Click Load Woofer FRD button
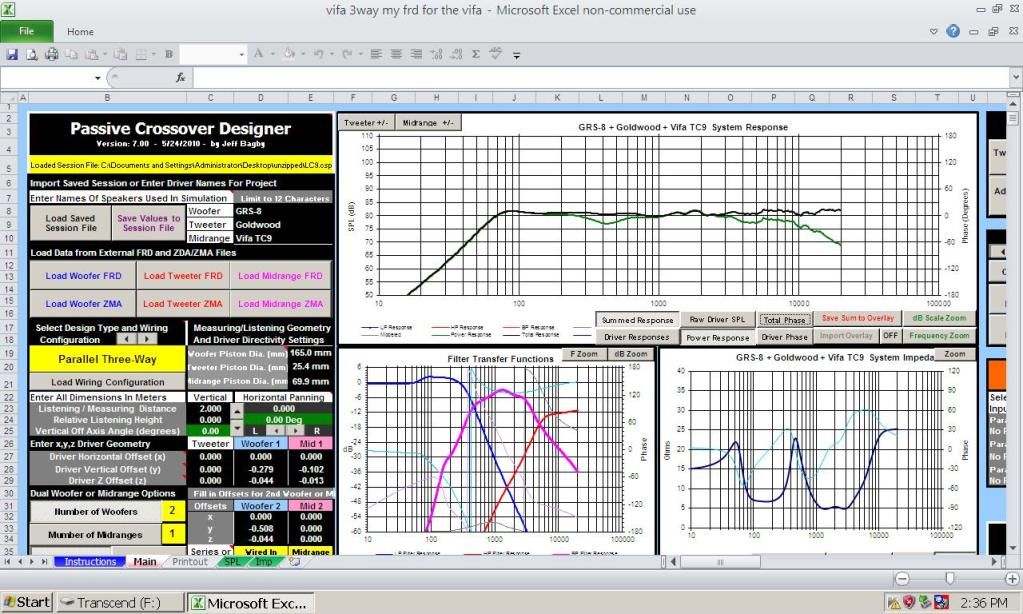The height and width of the screenshot is (614, 1023). coord(84,275)
